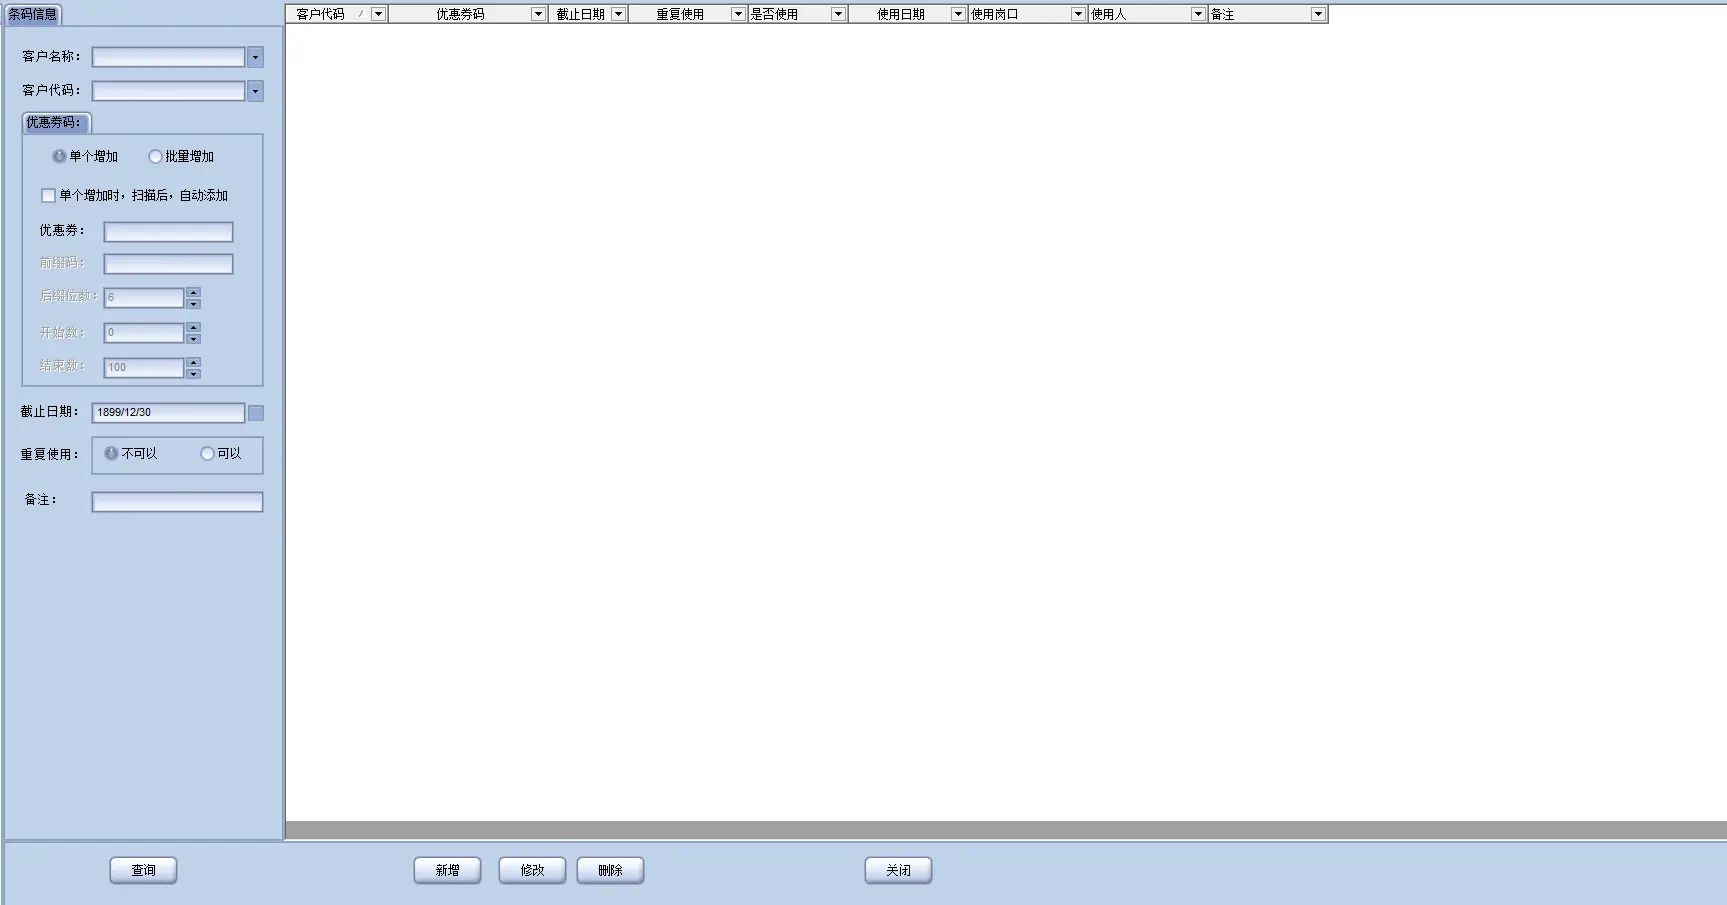Enable 单个增加时，扫描后，自动添加 checkbox
The height and width of the screenshot is (905, 1727).
[48, 196]
